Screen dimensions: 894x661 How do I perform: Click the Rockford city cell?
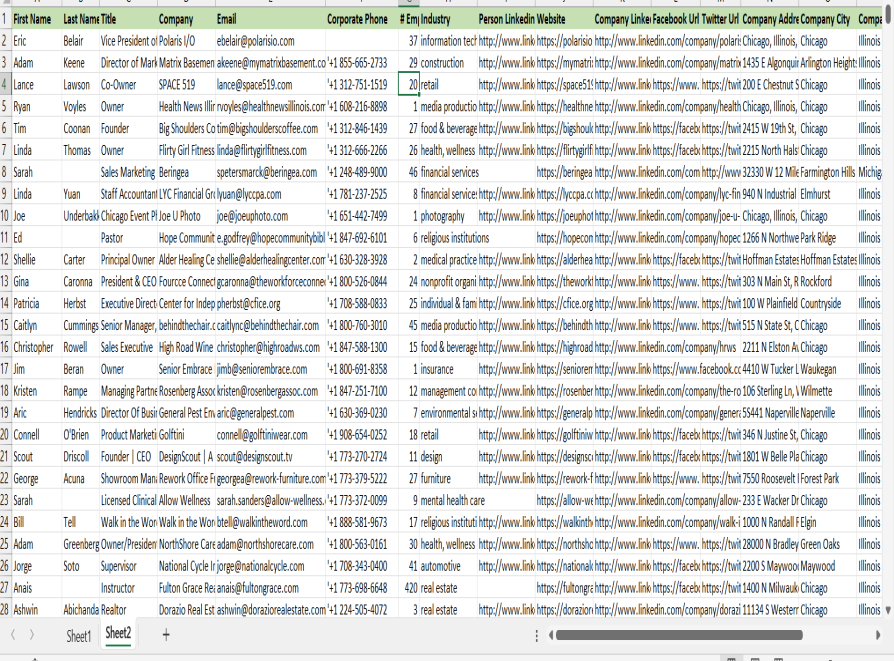click(828, 282)
